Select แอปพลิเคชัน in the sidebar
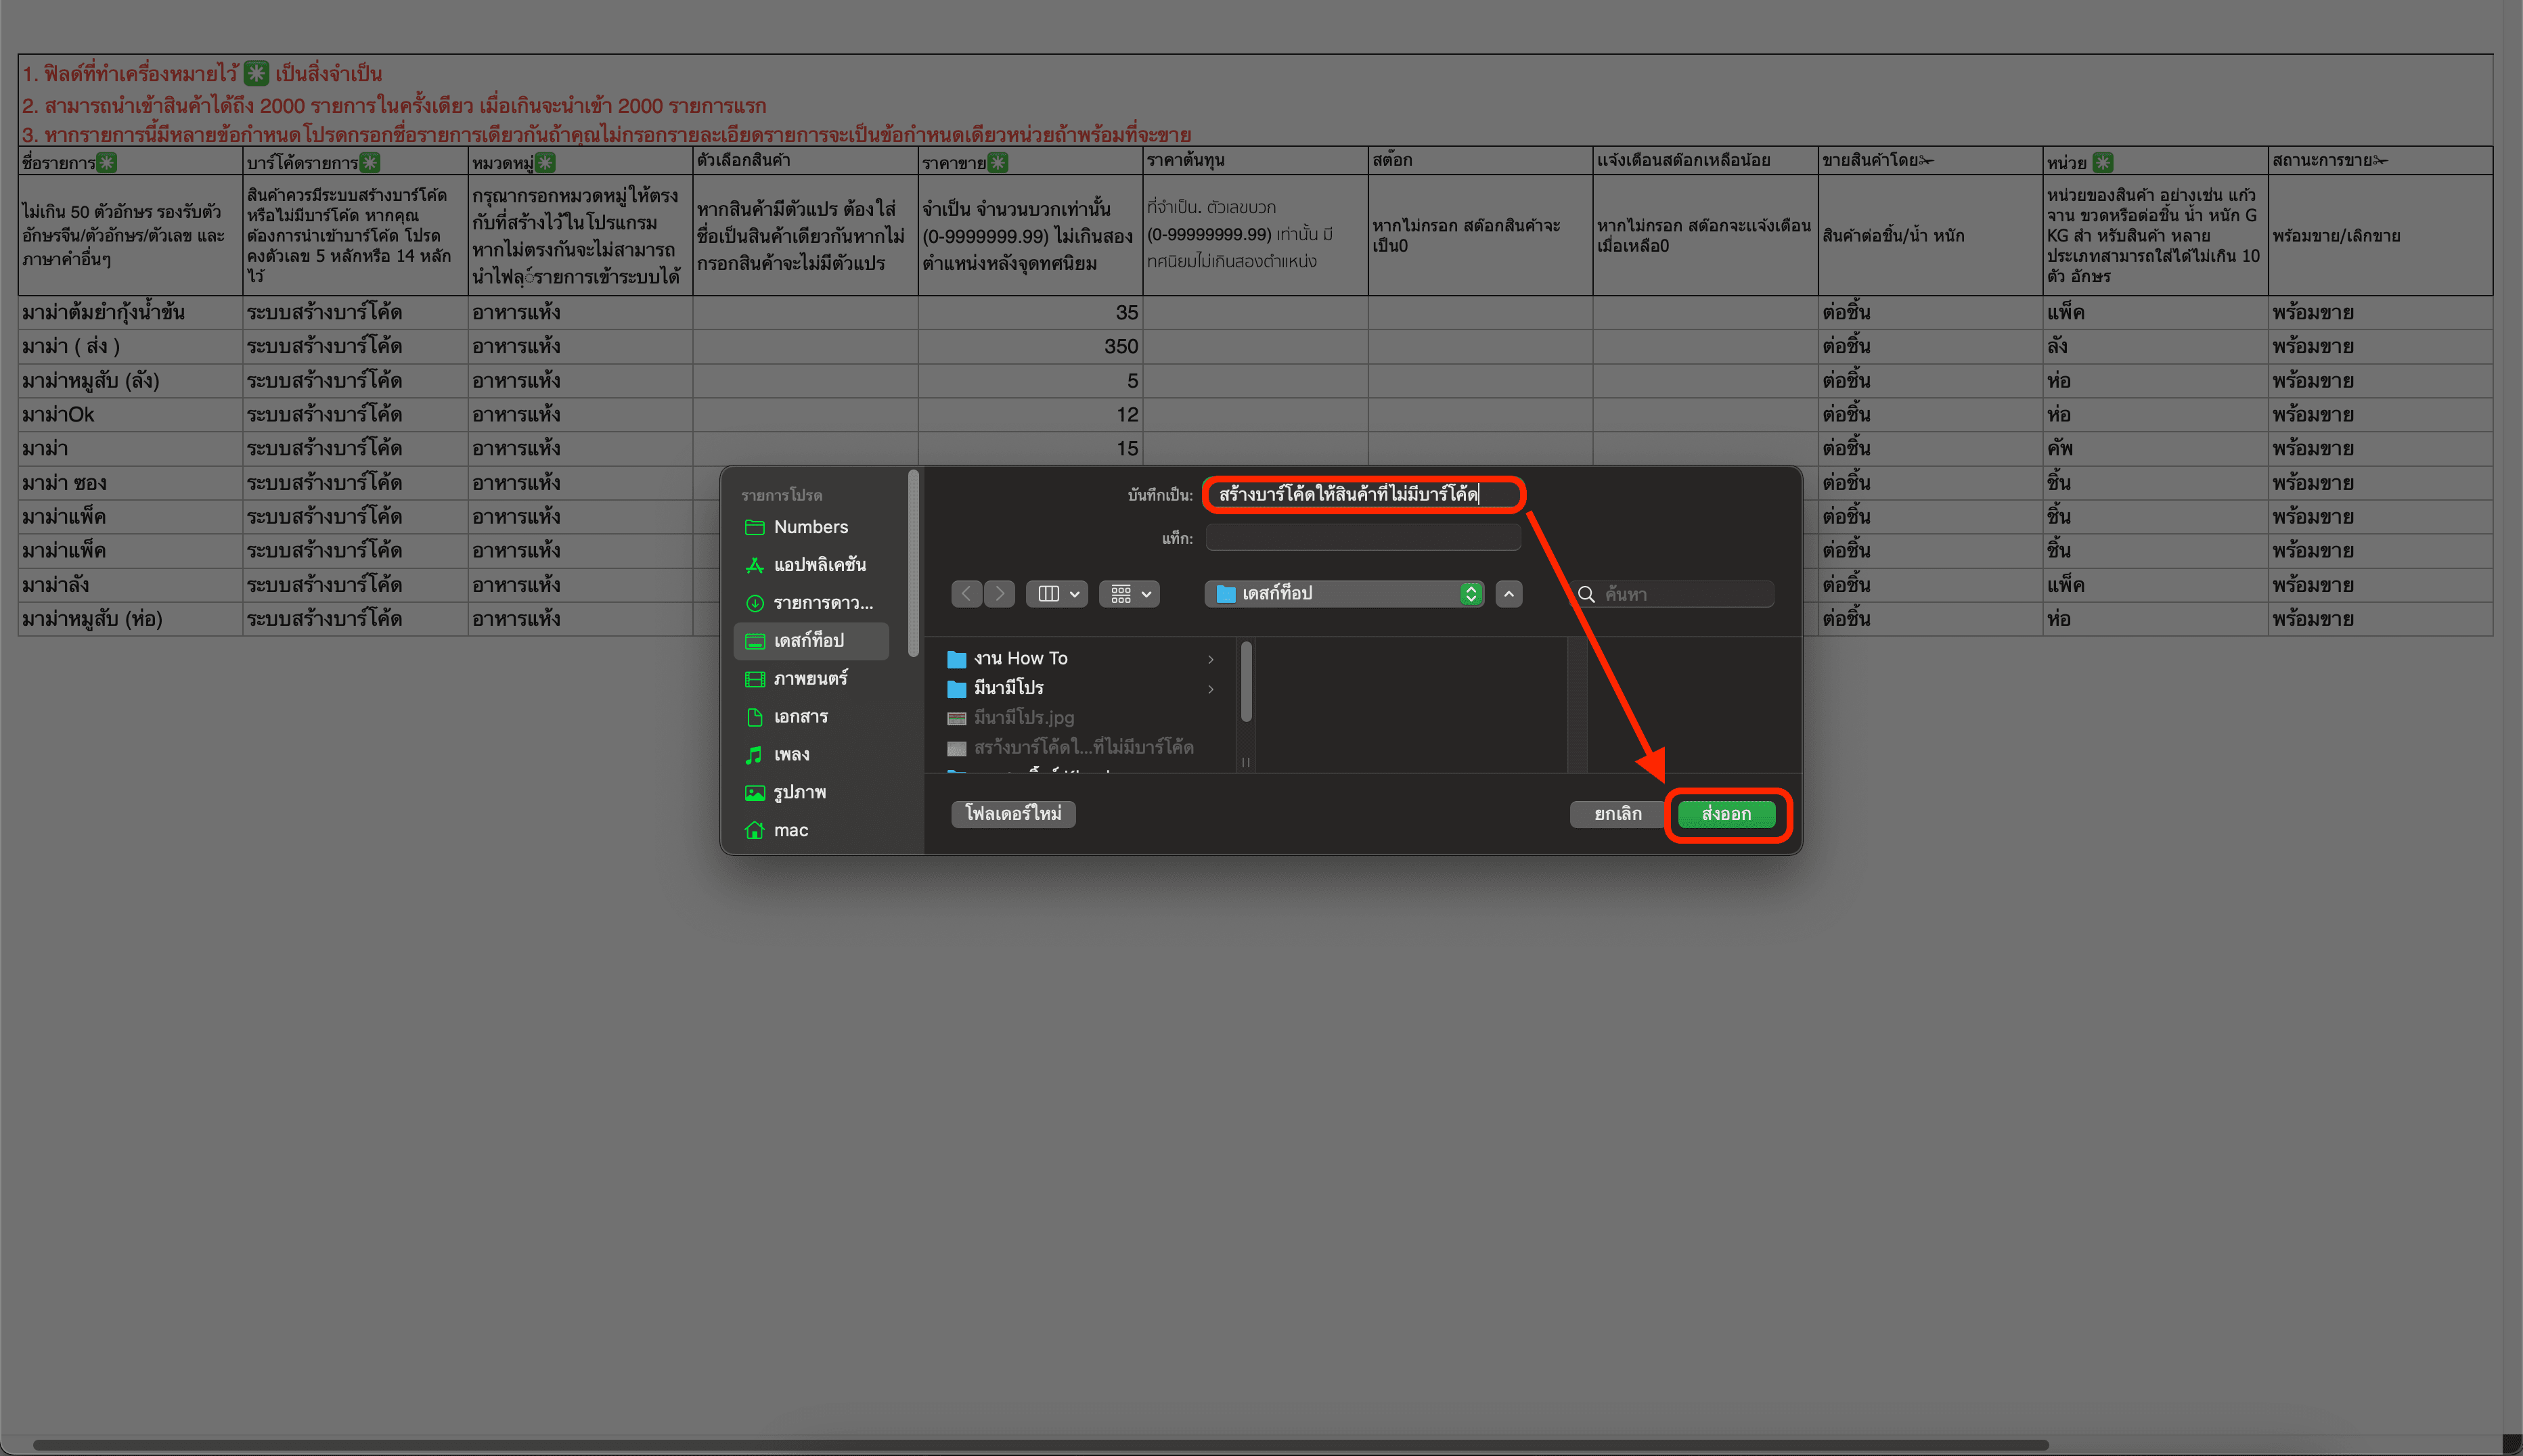 click(819, 565)
